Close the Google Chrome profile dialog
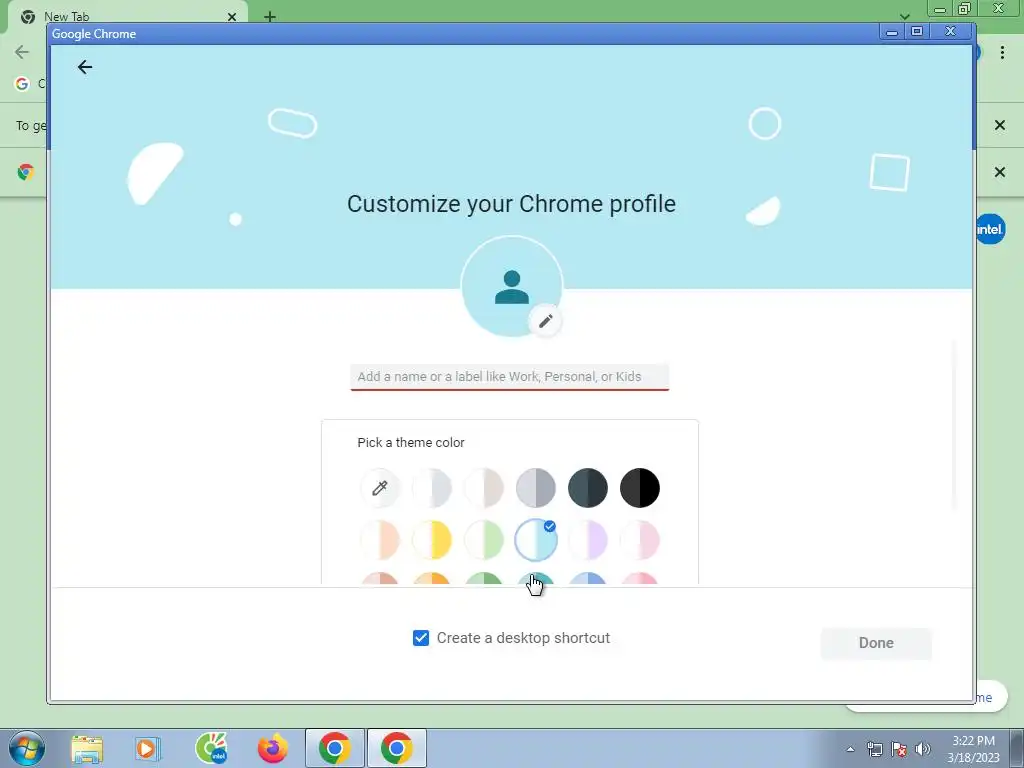Viewport: 1024px width, 768px height. (951, 31)
